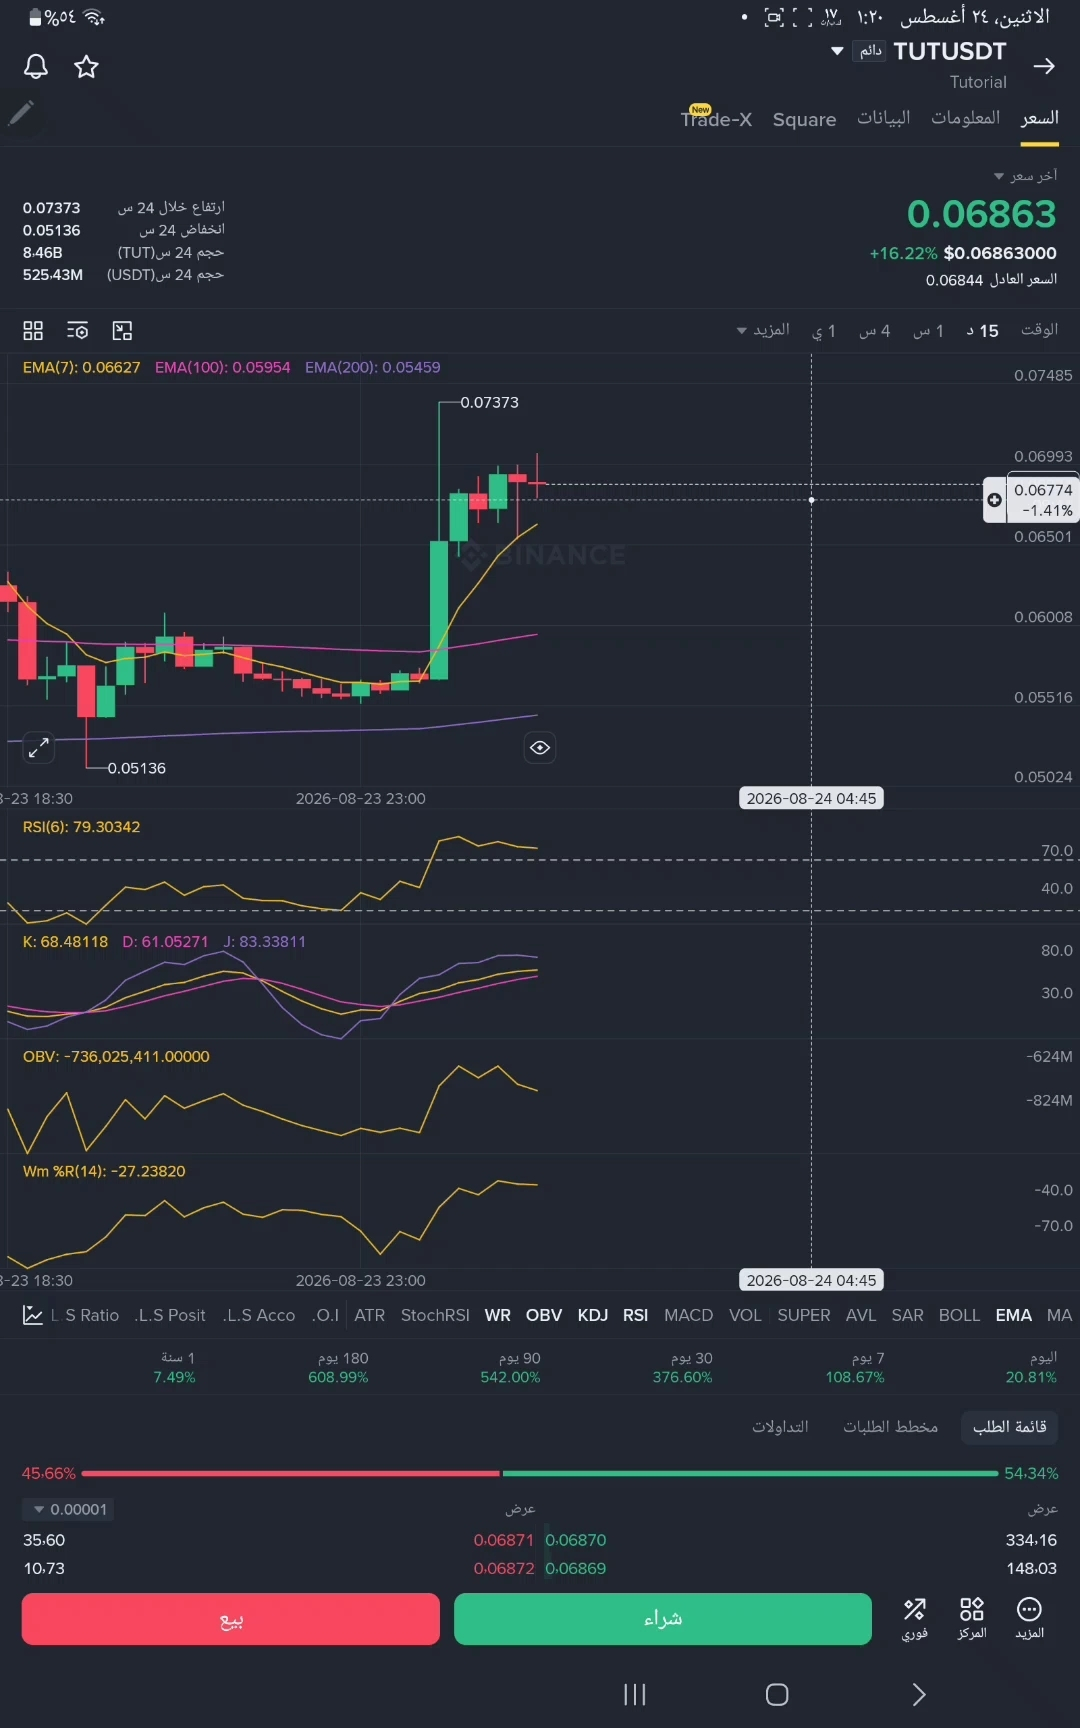1080x1728 pixels.
Task: Toggle the OBV indicator off
Action: tap(543, 1315)
